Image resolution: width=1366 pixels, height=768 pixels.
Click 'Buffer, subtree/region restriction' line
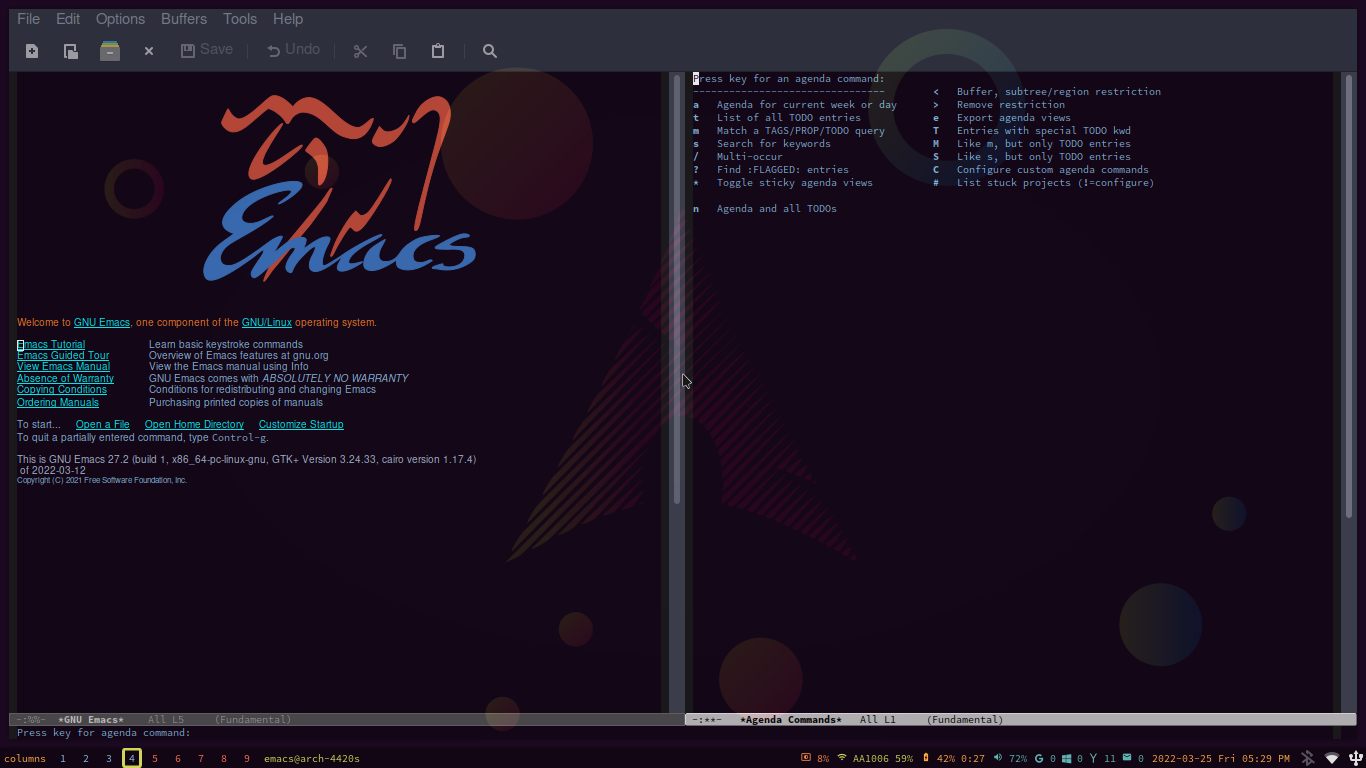1059,92
